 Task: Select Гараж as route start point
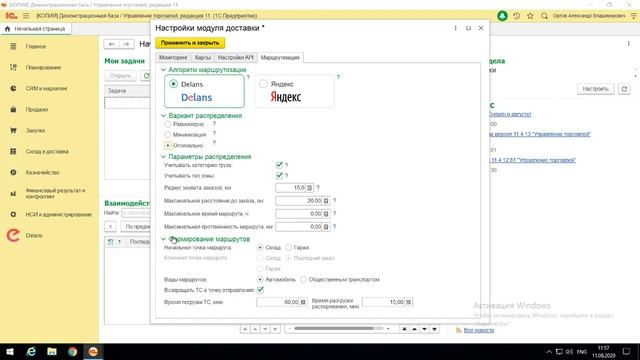289,247
